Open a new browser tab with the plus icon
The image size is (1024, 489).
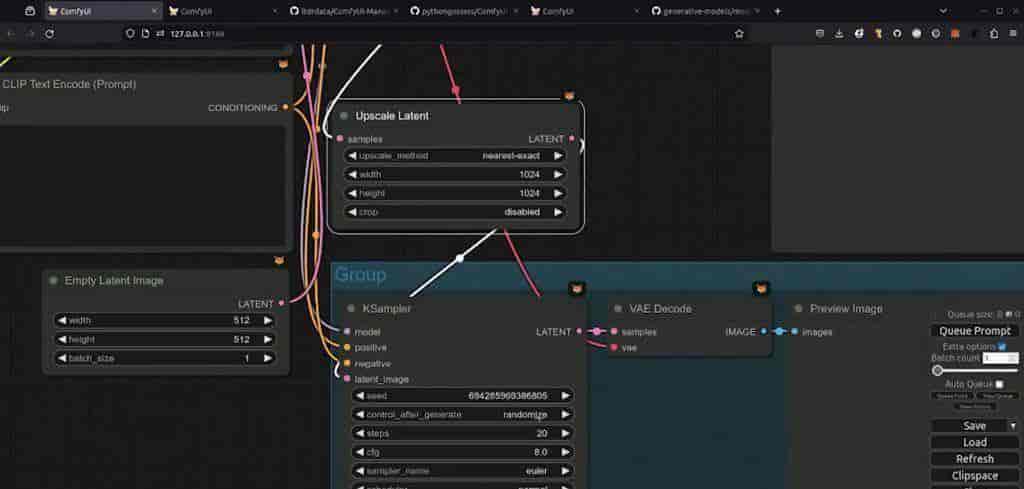coord(777,11)
